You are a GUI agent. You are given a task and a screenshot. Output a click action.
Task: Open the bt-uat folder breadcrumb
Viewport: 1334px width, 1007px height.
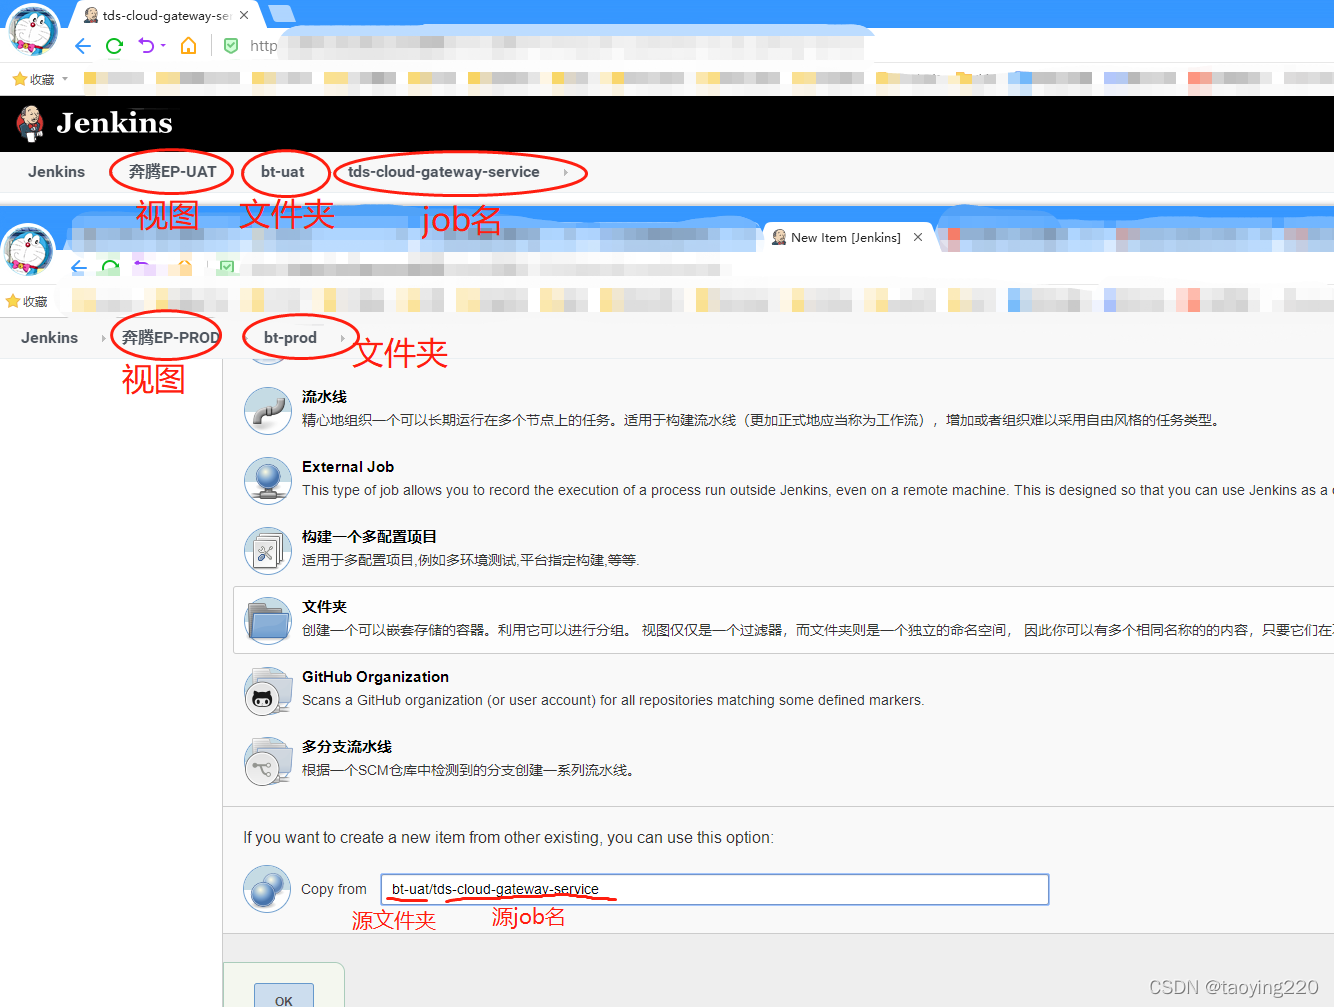pos(283,172)
